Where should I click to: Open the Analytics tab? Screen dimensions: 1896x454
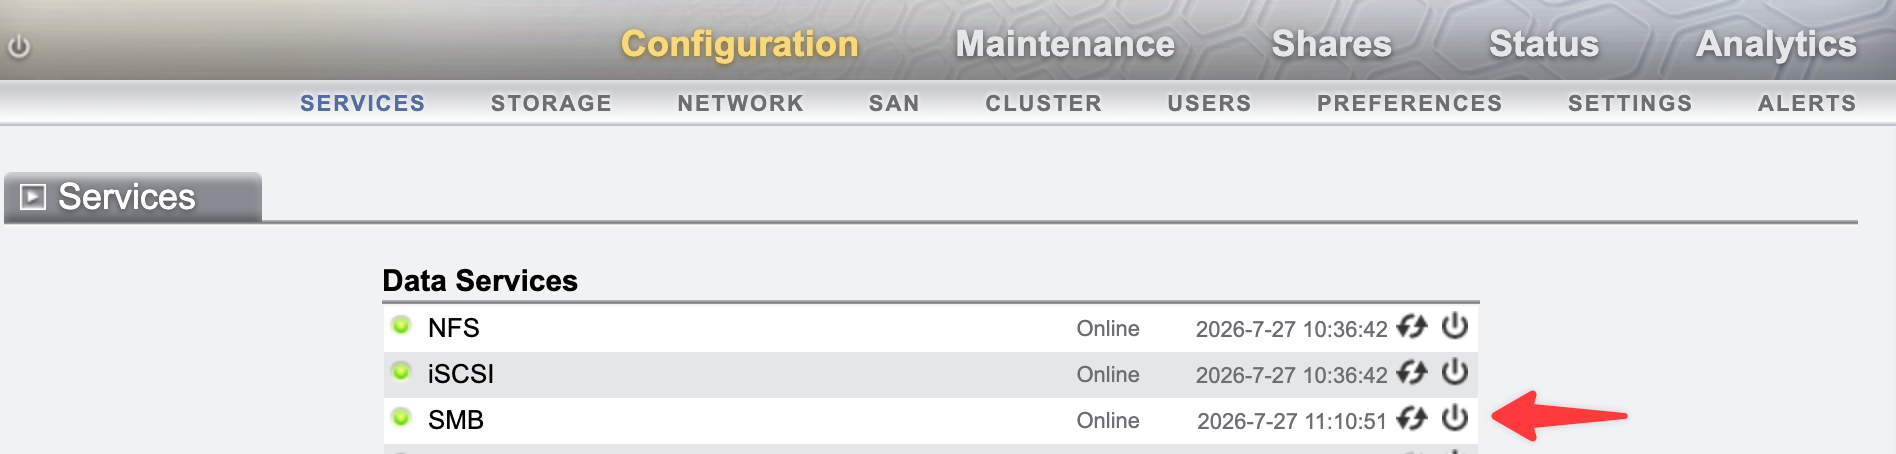pos(1776,44)
